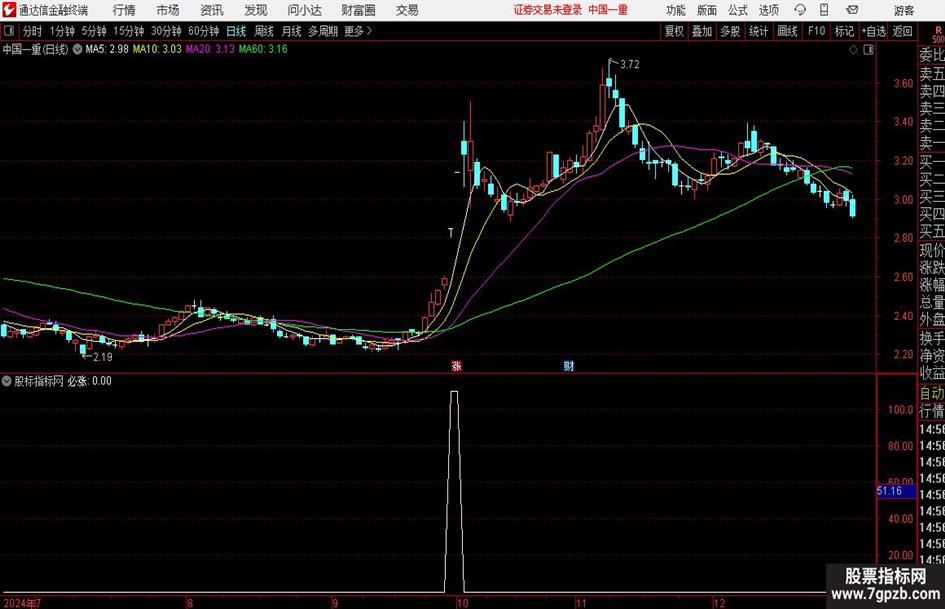Open the 行情 menu

coord(124,10)
